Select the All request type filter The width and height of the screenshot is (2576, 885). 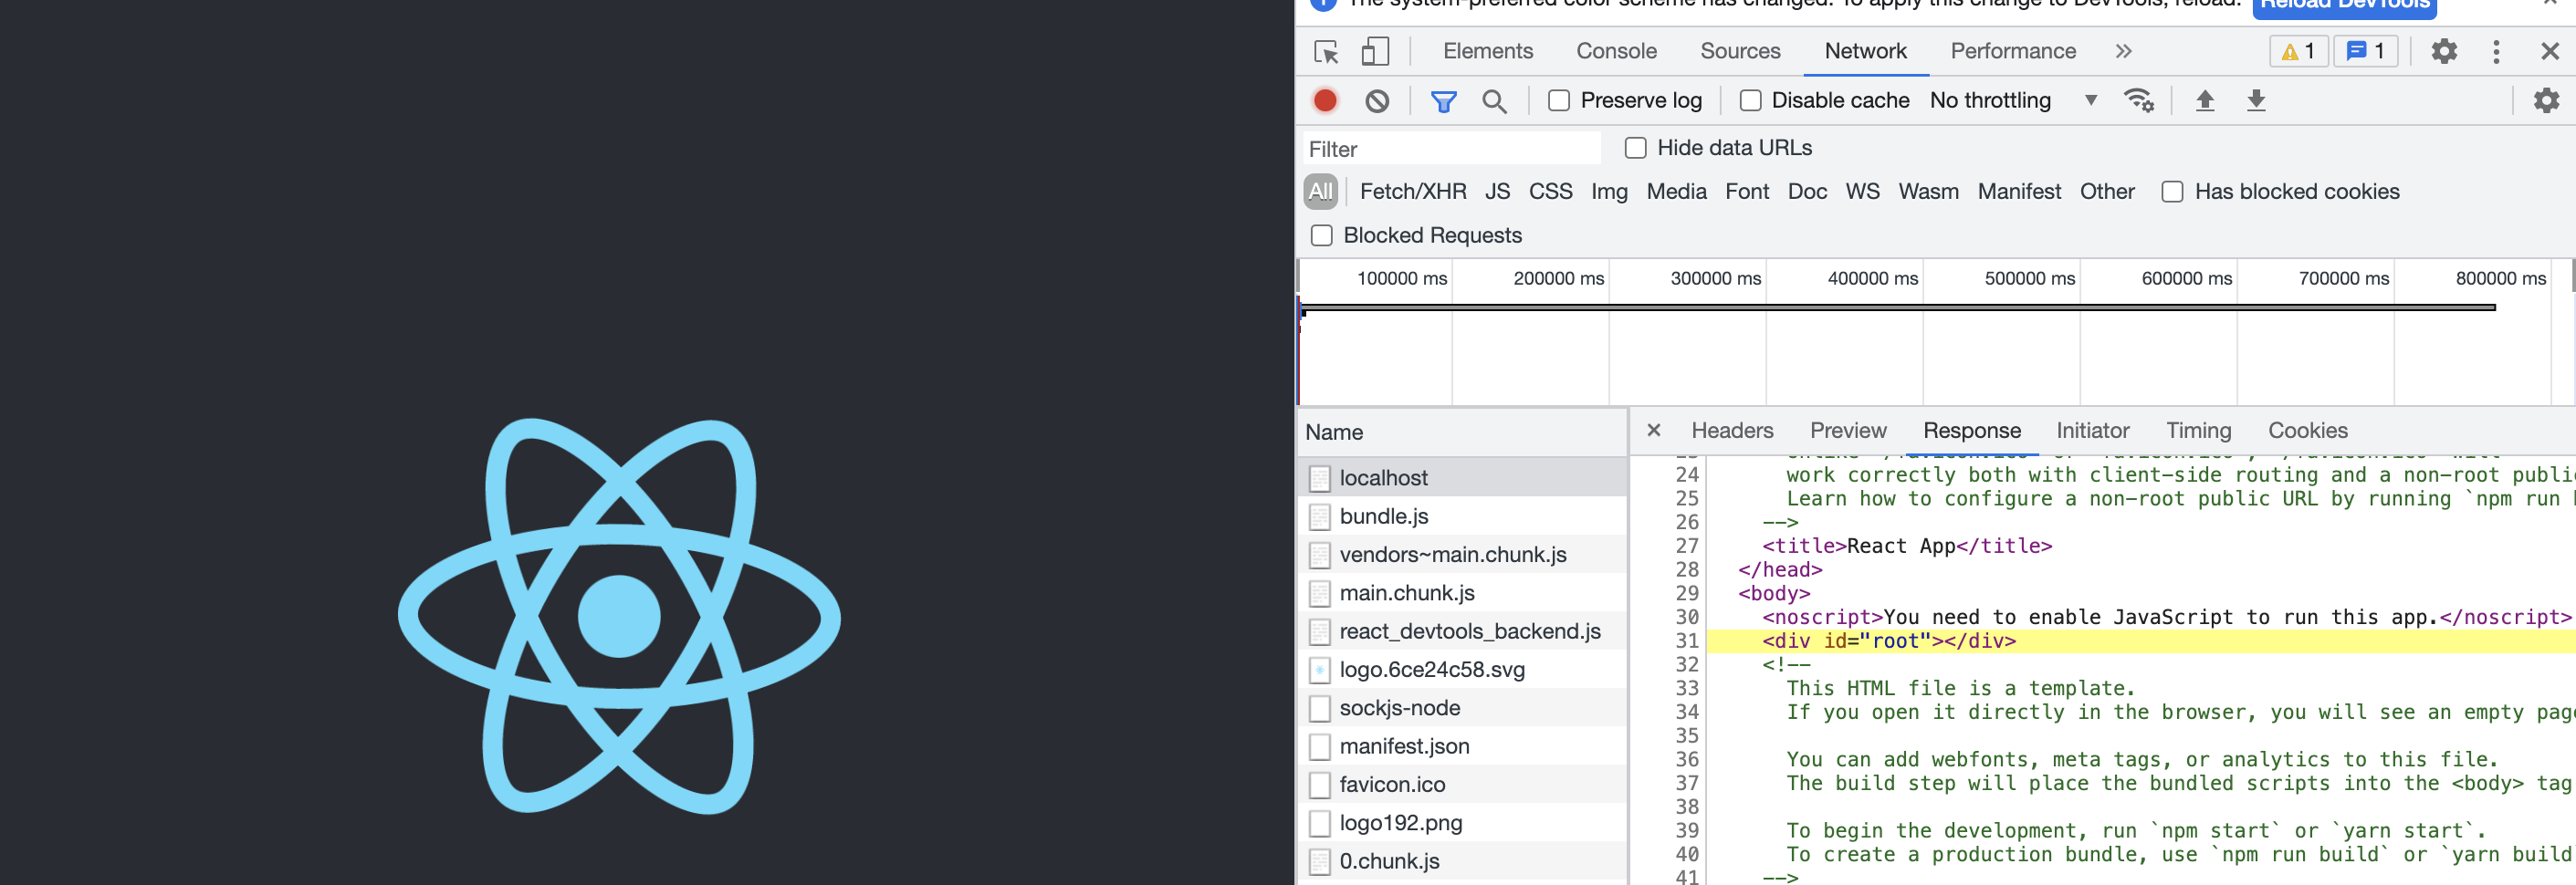(x=1320, y=192)
